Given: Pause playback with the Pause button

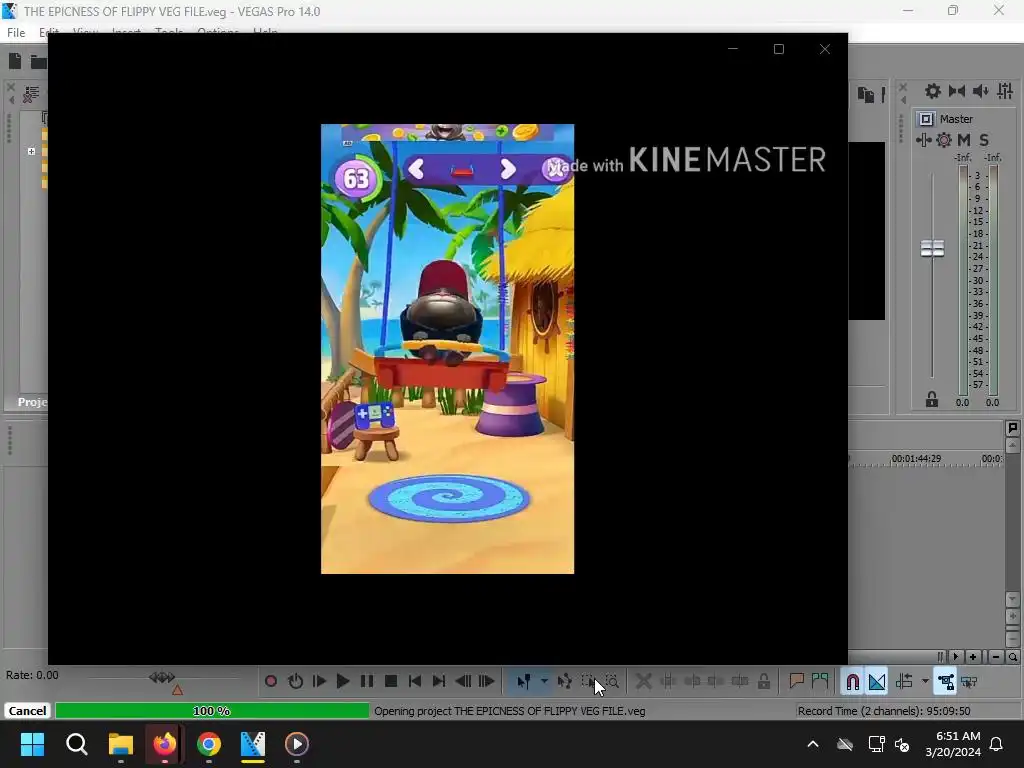Looking at the screenshot, I should tap(367, 681).
